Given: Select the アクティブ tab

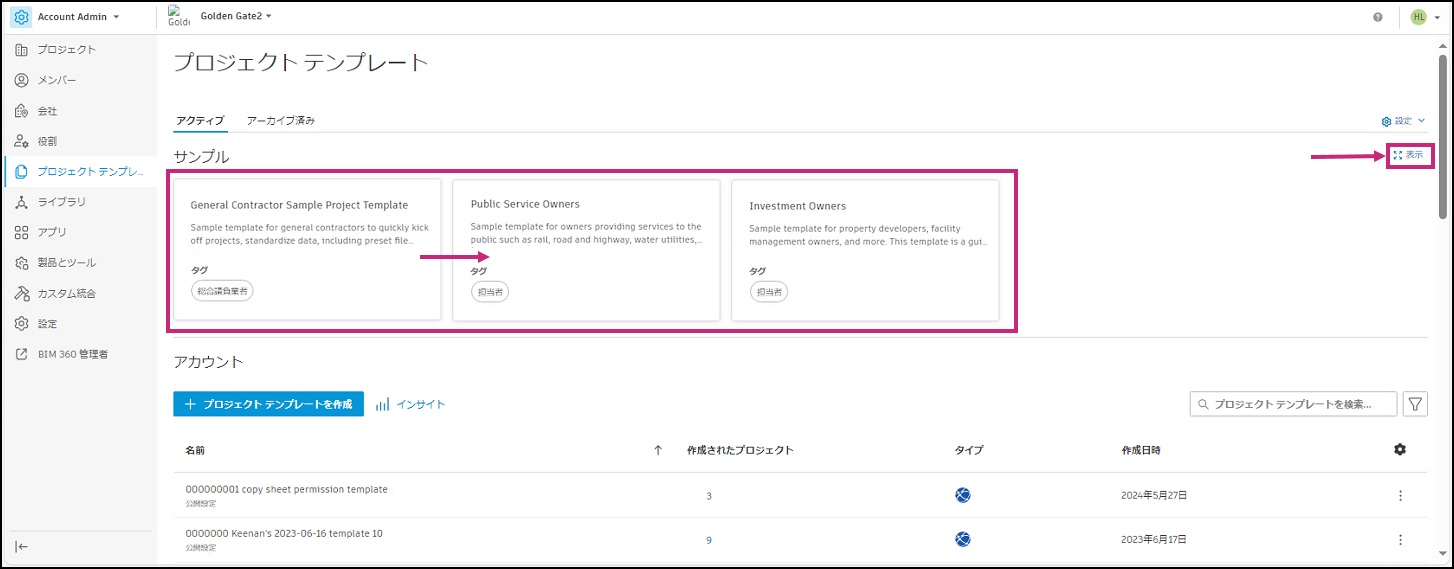Looking at the screenshot, I should point(200,121).
